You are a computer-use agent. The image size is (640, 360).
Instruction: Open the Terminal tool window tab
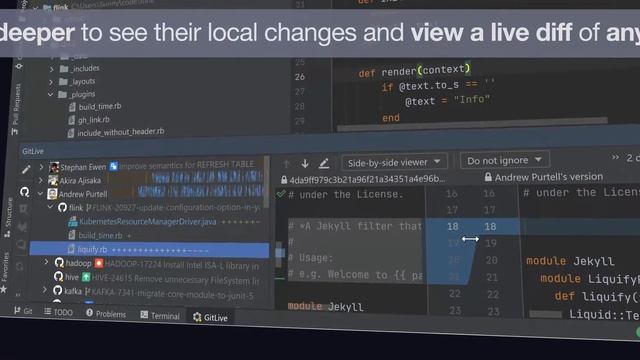[x=160, y=316]
